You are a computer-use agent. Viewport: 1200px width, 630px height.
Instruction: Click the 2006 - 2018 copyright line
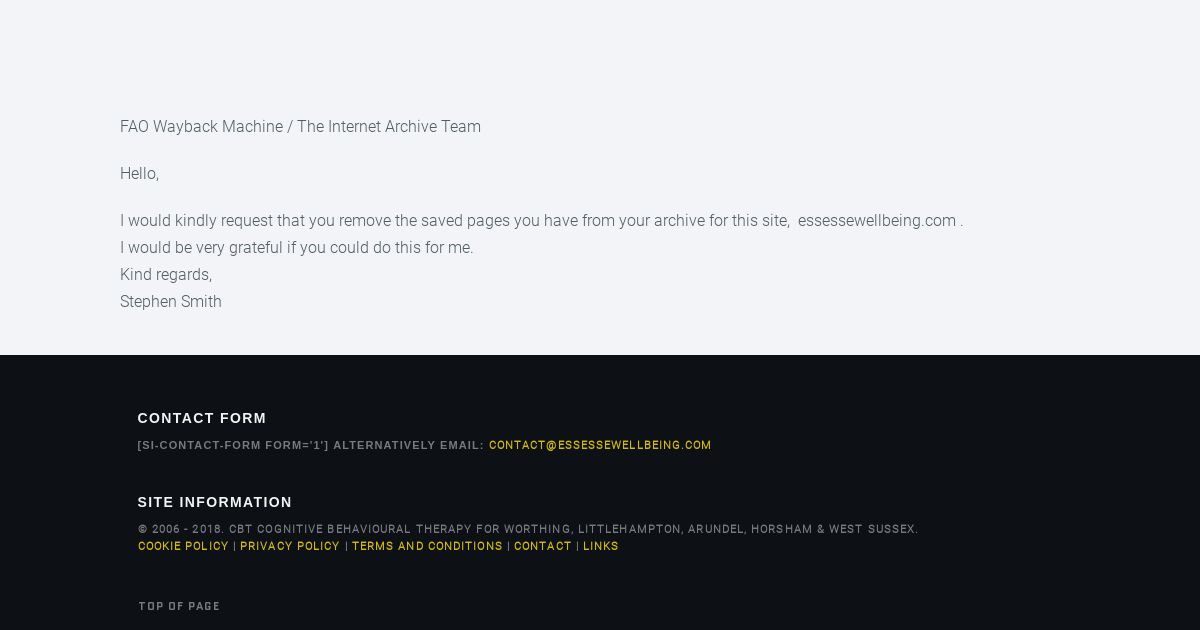coord(528,529)
